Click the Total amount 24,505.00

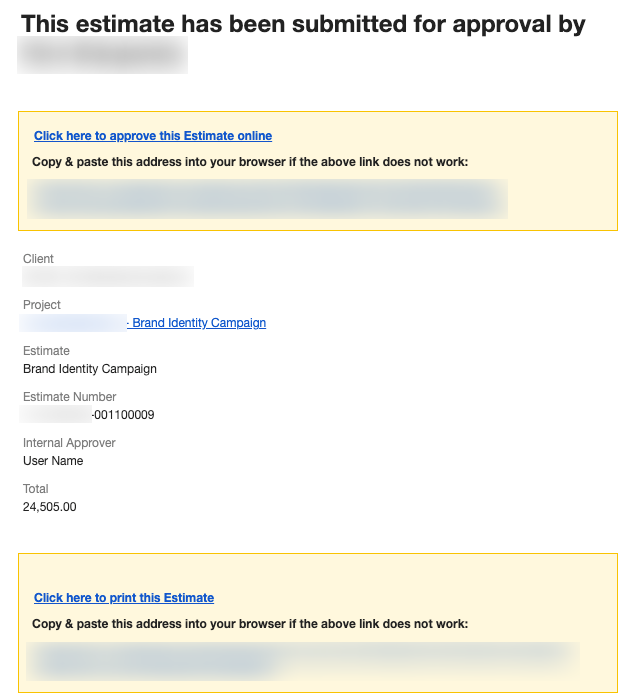(49, 507)
